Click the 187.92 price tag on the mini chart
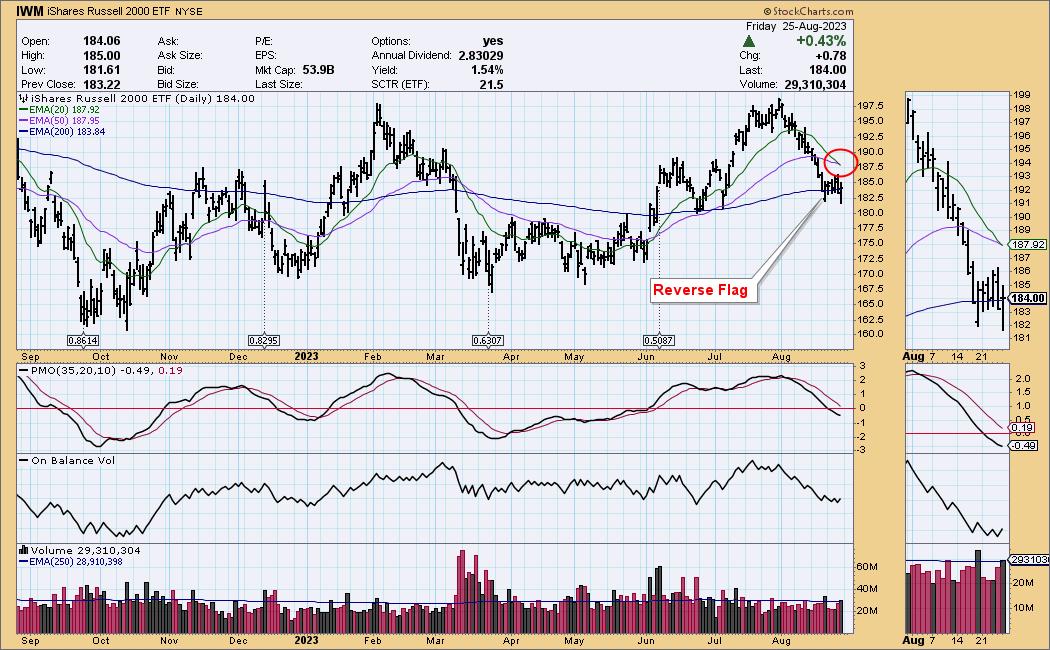Viewport: 1050px width, 650px height. (1029, 245)
